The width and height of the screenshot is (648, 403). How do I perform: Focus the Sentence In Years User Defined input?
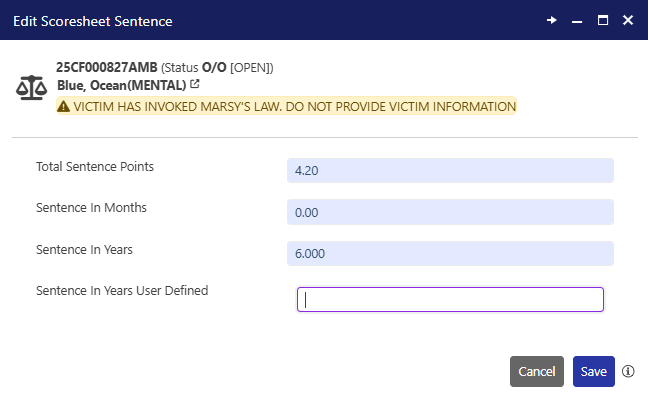[450, 299]
